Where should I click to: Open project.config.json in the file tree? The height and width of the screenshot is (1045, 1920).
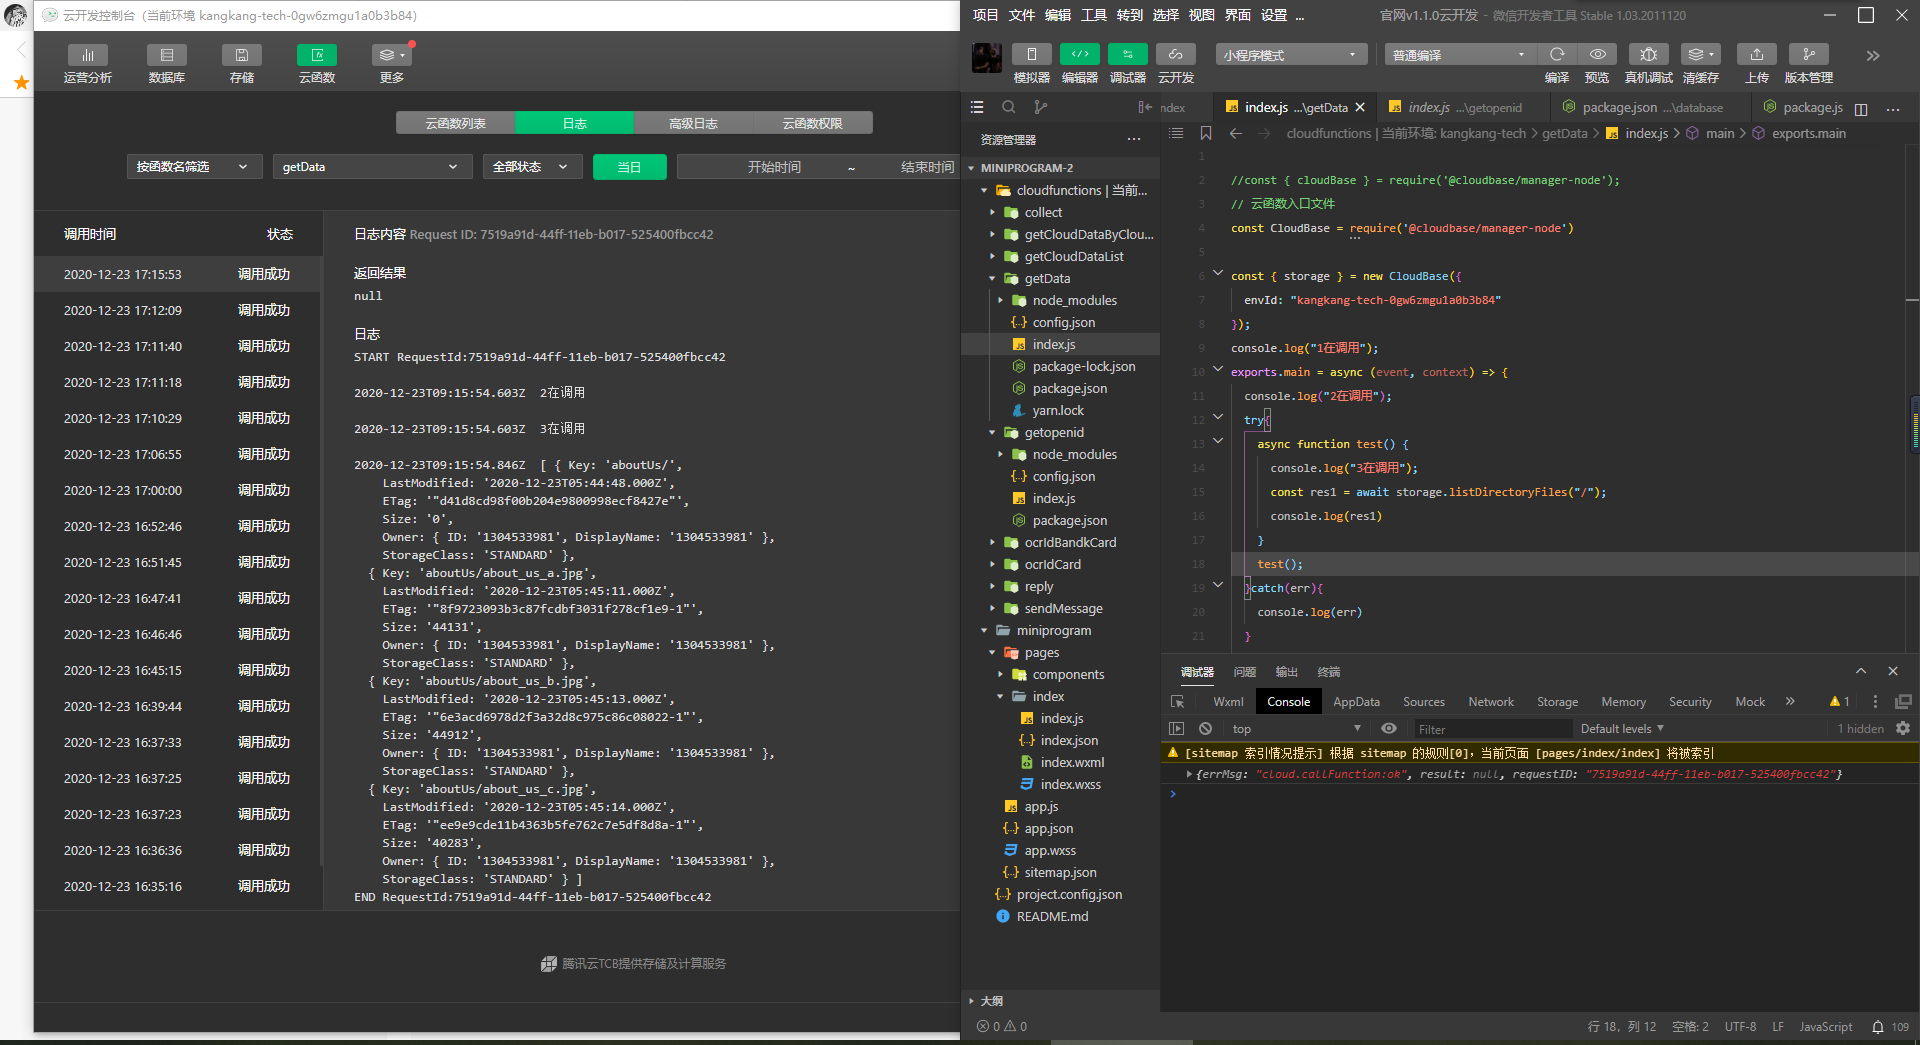pos(1069,894)
